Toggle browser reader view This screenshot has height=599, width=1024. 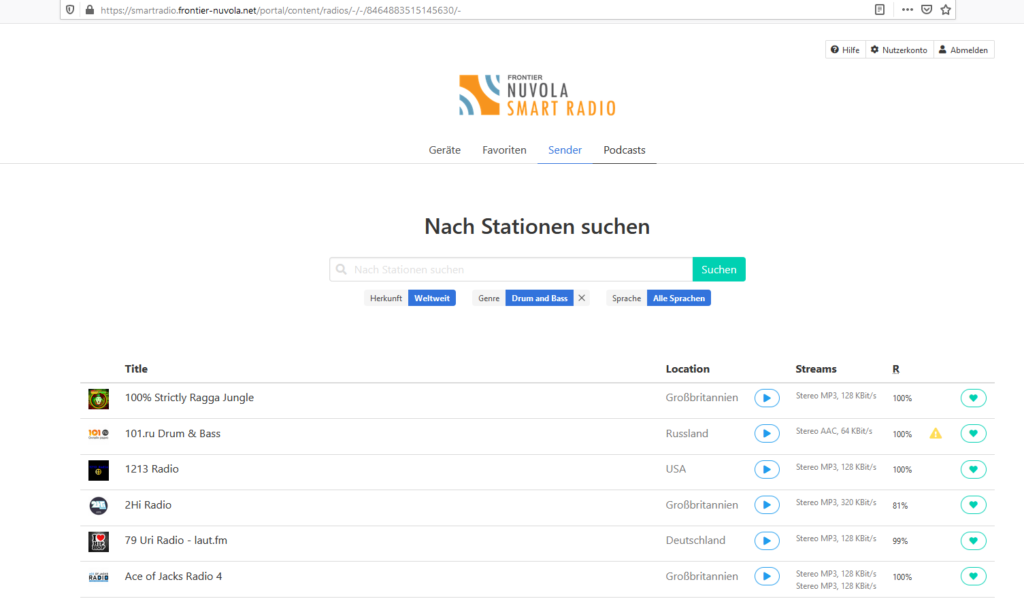[x=880, y=10]
